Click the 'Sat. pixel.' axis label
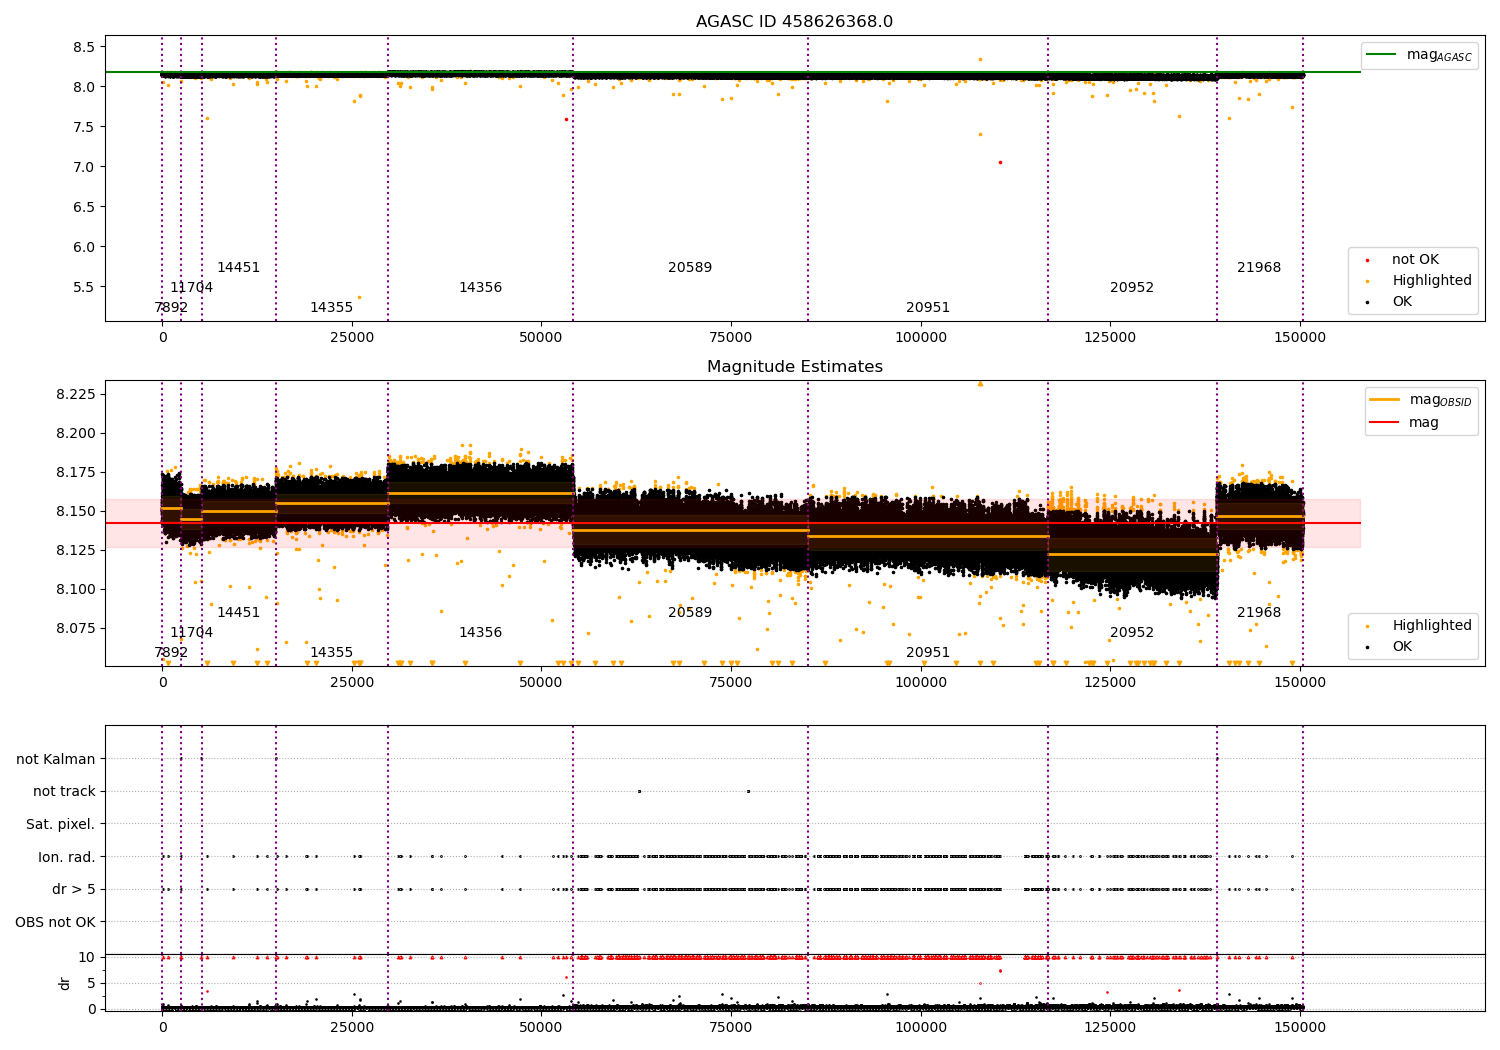 [61, 825]
